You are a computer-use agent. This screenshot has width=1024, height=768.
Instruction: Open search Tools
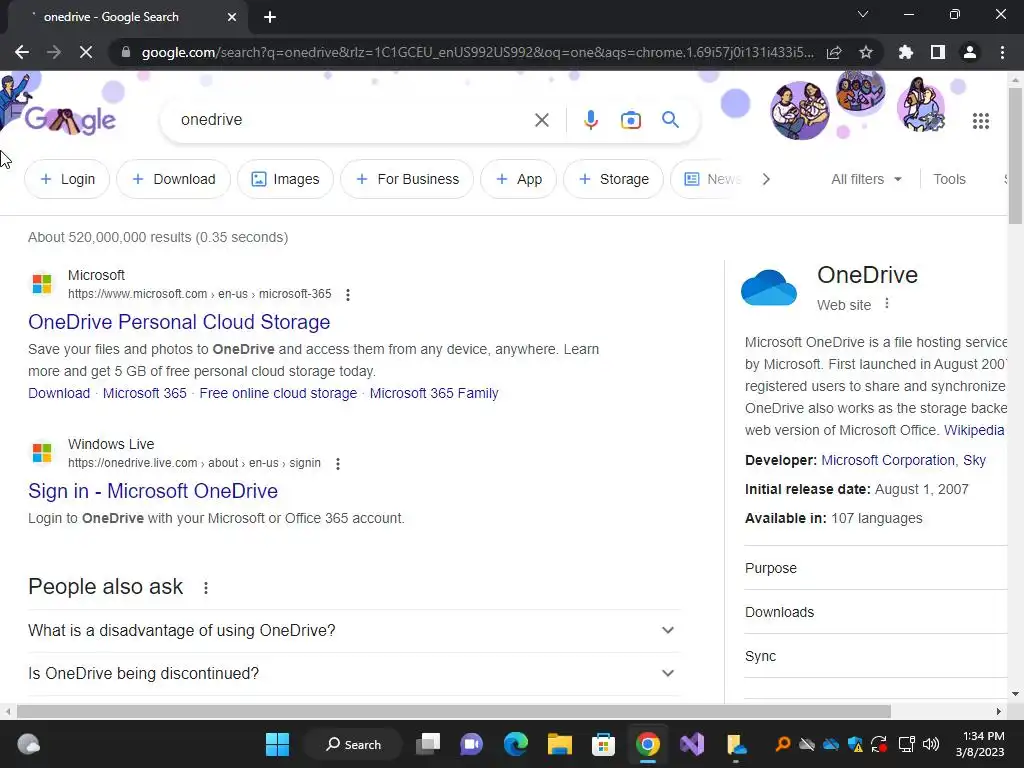point(949,179)
